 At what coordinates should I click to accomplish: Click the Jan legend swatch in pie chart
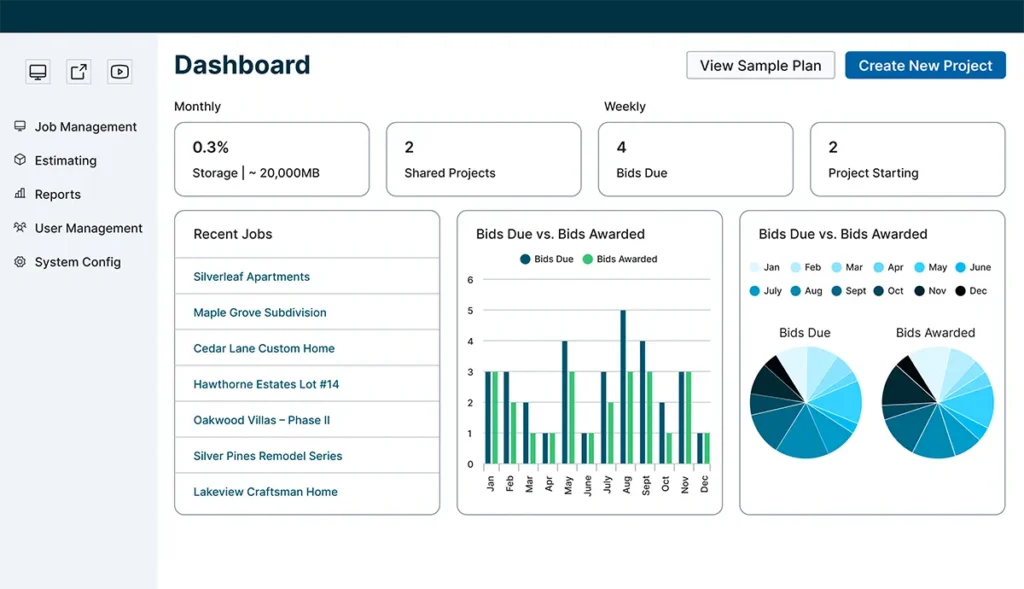755,267
